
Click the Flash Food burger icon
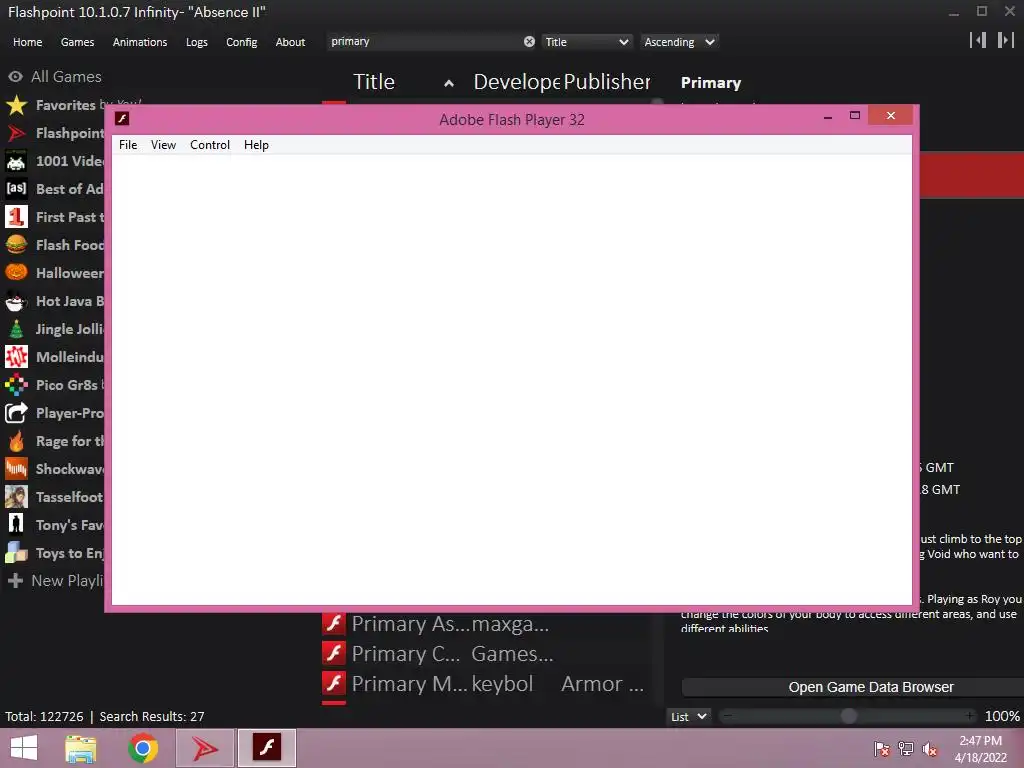point(16,245)
